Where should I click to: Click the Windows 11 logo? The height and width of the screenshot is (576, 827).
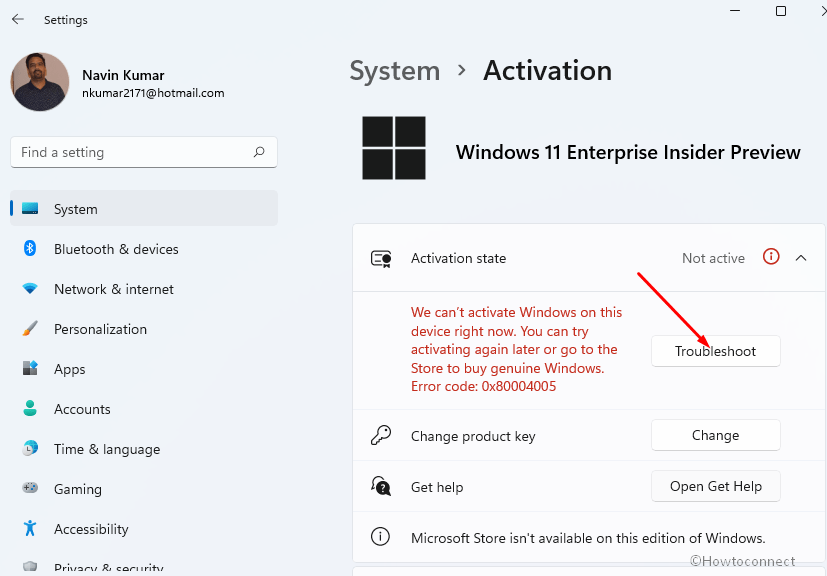[x=393, y=148]
